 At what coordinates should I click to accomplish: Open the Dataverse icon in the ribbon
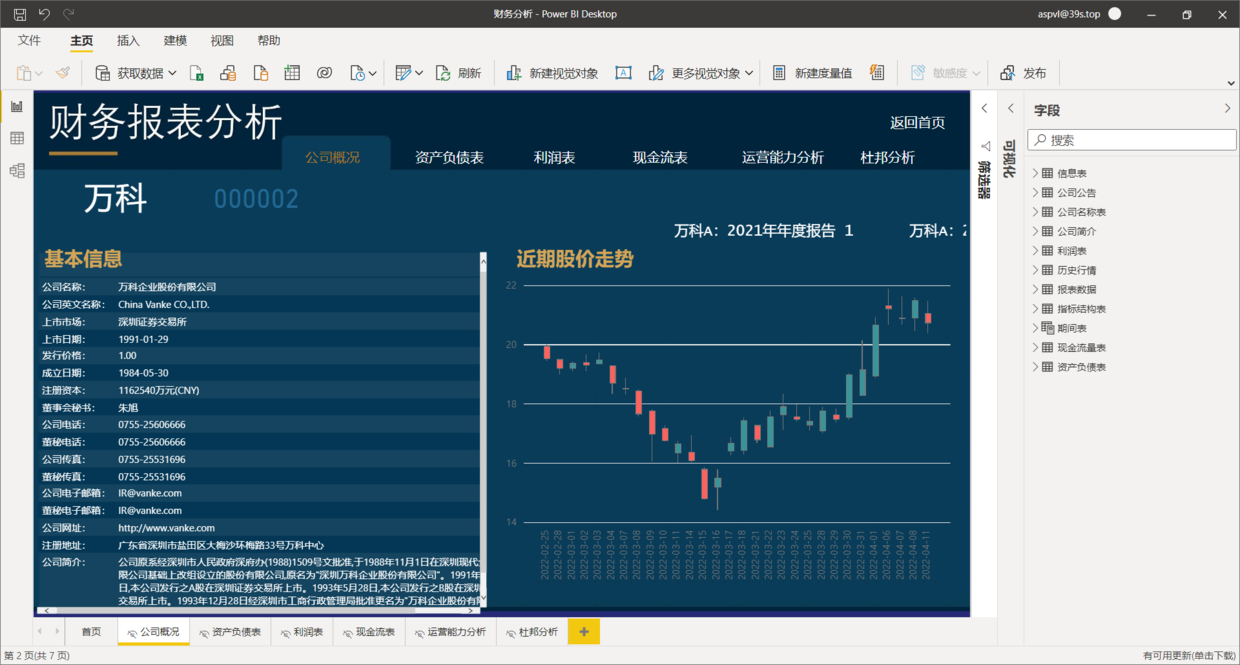(324, 73)
